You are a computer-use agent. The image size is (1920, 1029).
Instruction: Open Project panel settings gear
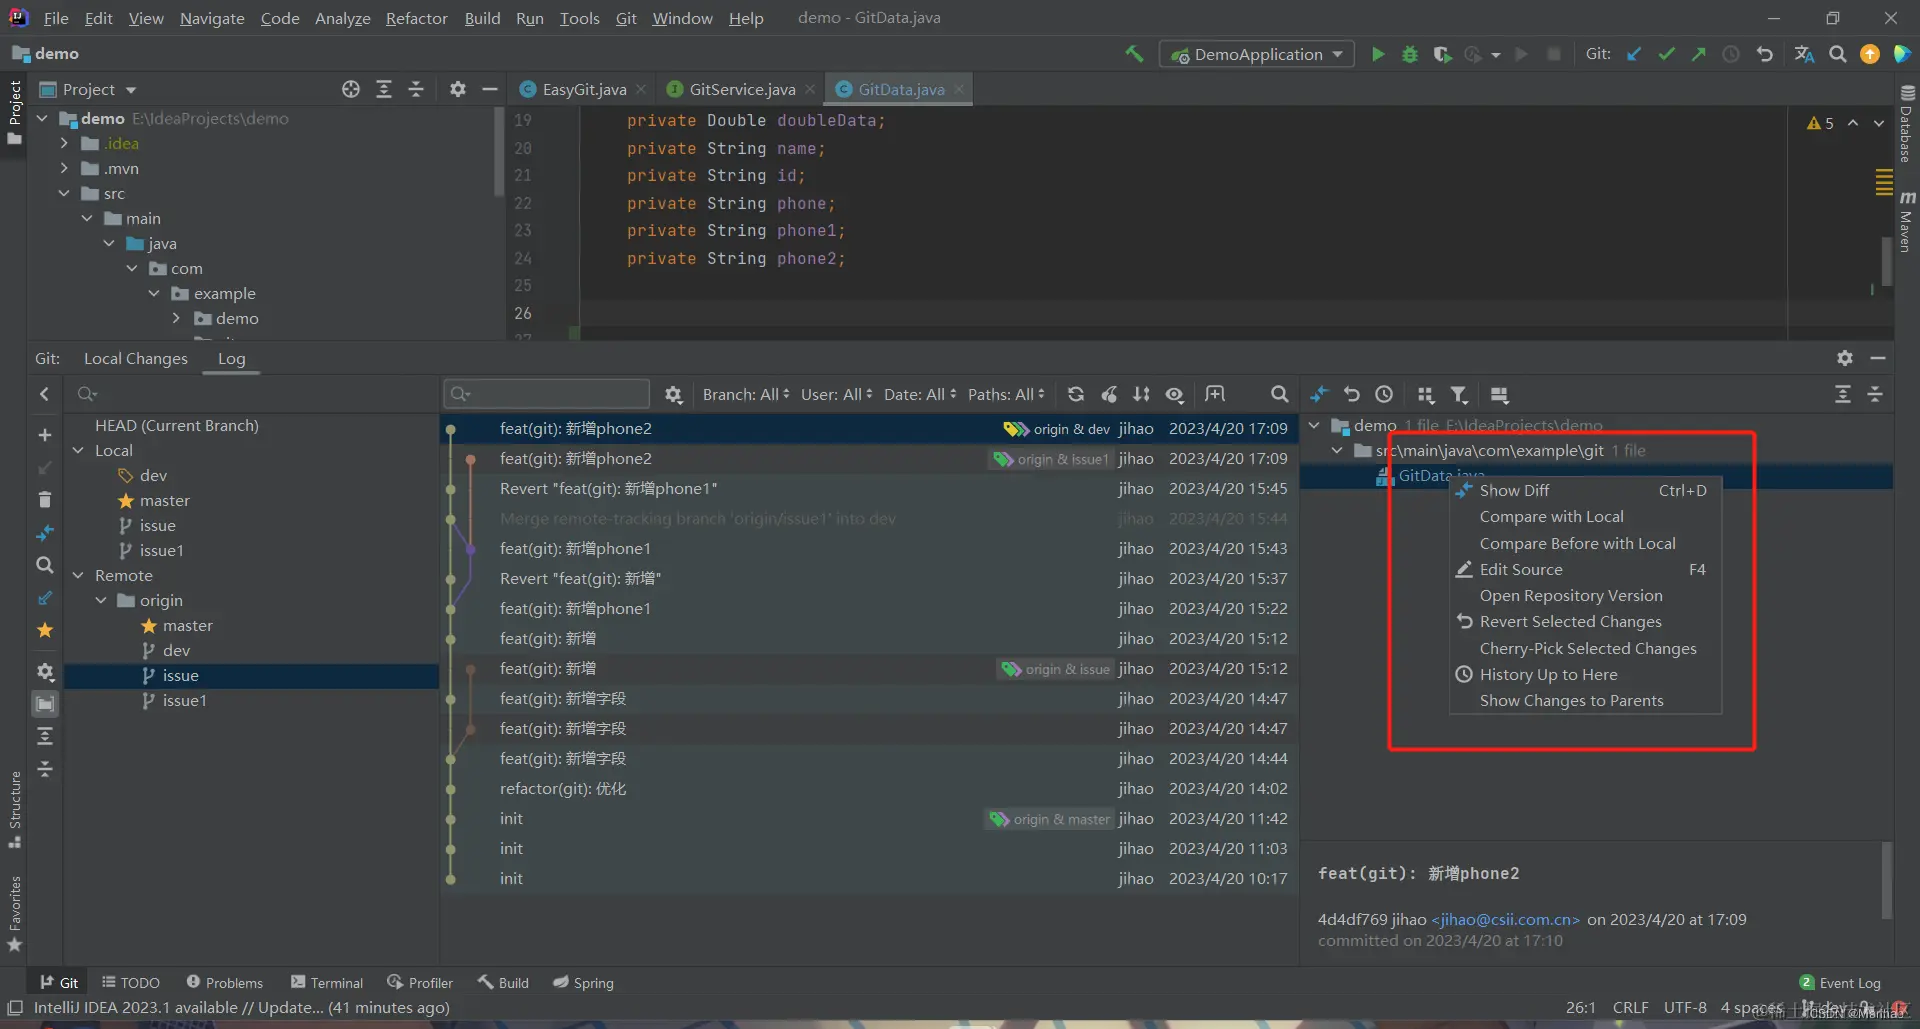click(458, 89)
